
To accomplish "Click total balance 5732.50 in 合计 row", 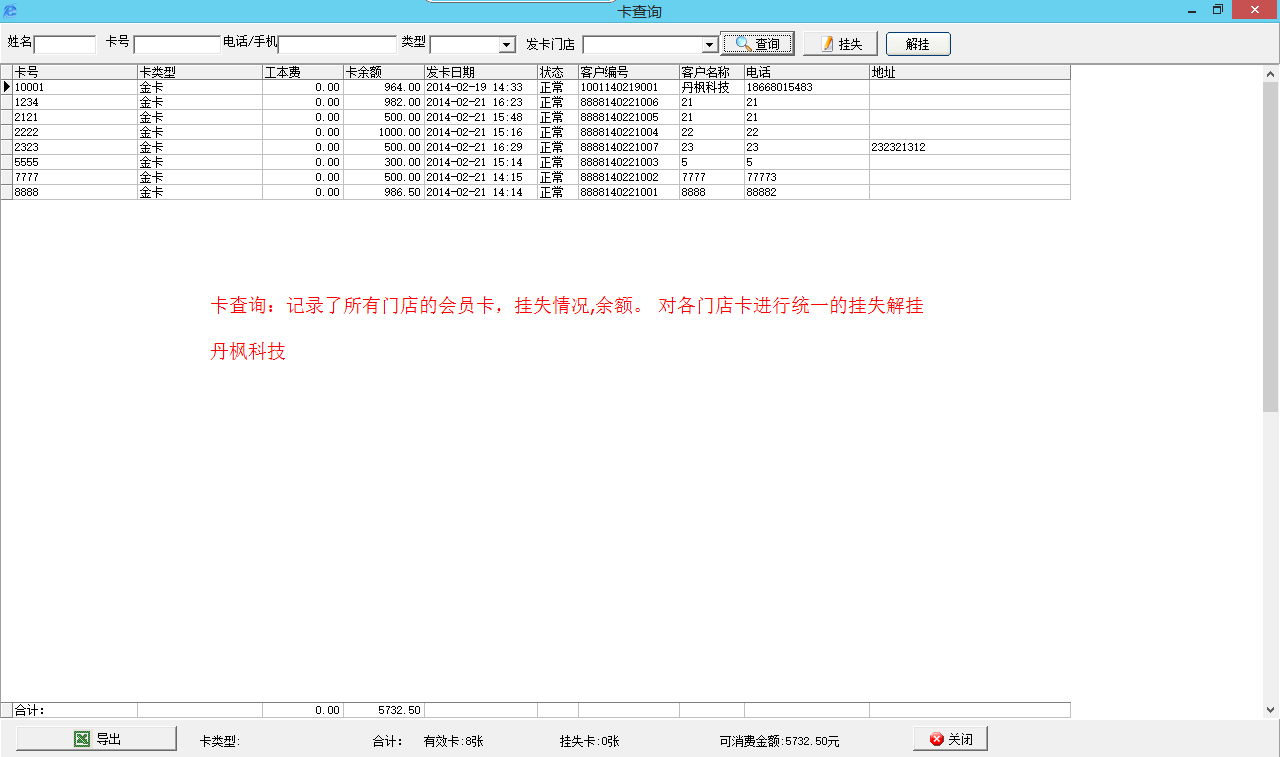I will pyautogui.click(x=384, y=710).
